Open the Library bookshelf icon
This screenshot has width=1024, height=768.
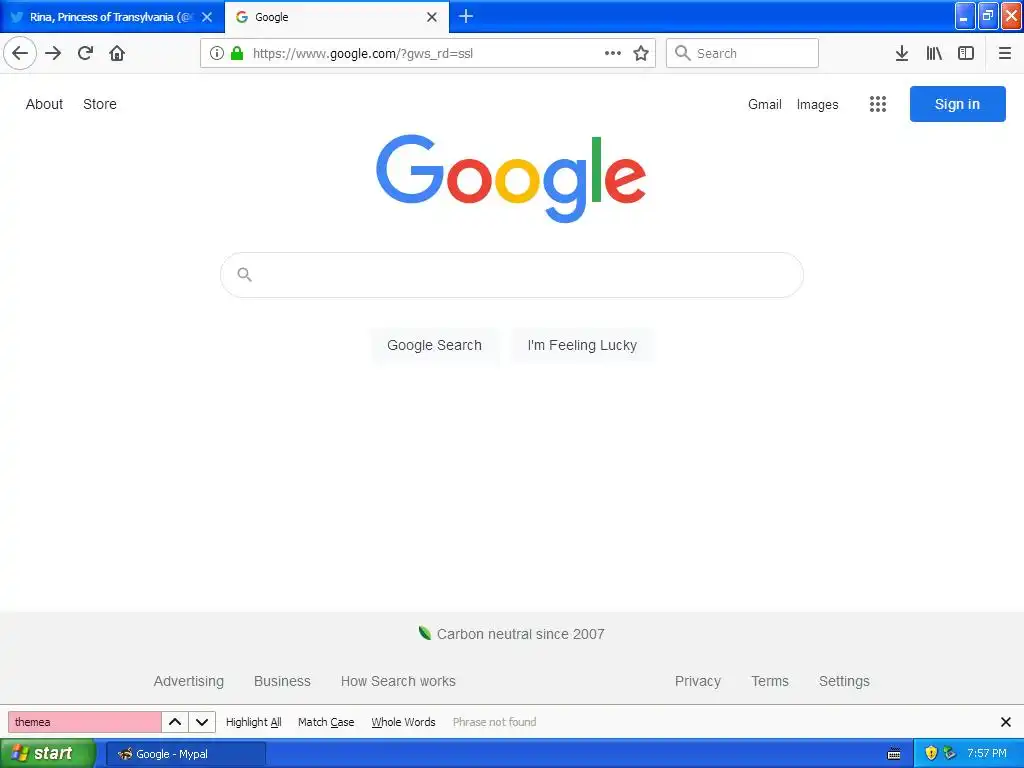934,54
